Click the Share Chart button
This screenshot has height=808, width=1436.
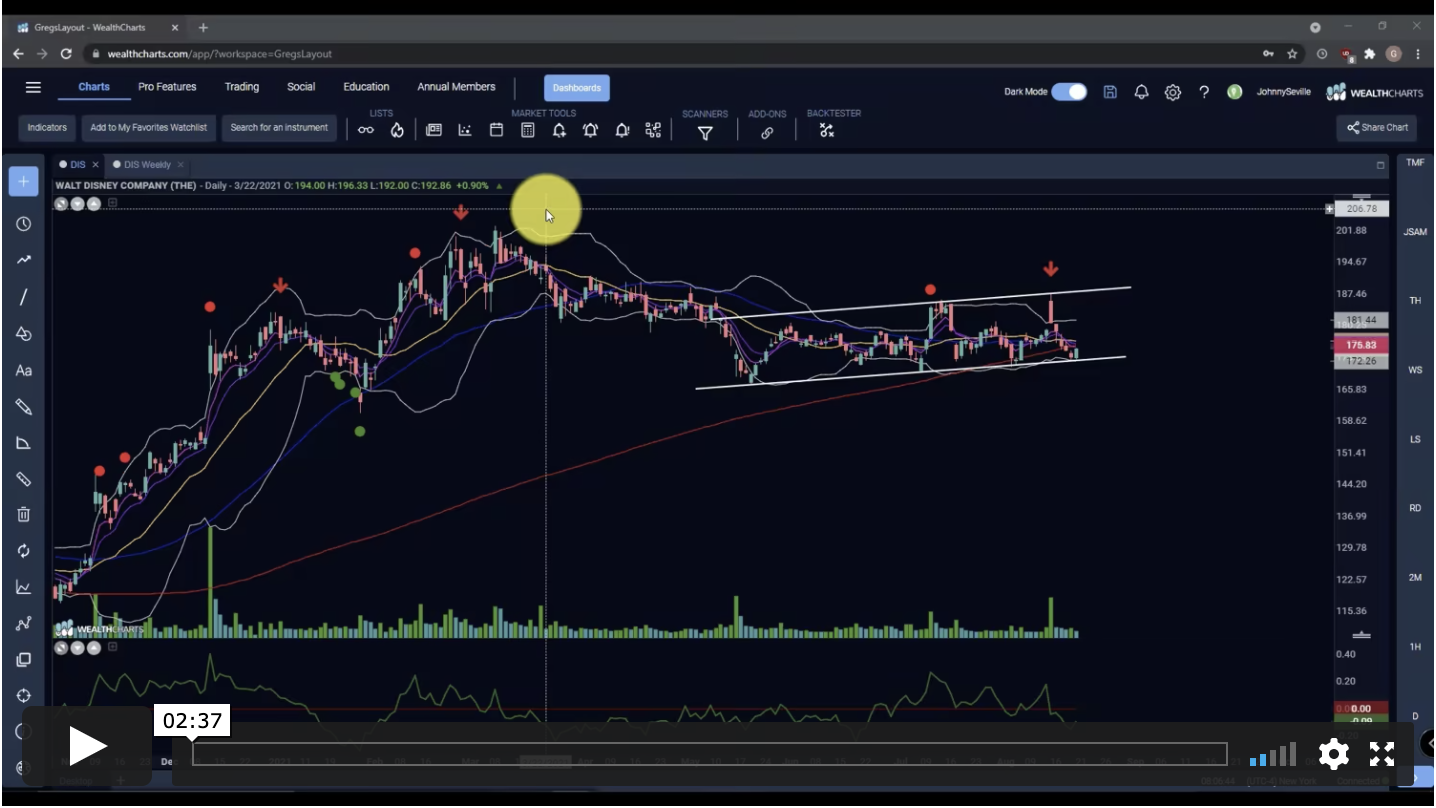pyautogui.click(x=1377, y=128)
